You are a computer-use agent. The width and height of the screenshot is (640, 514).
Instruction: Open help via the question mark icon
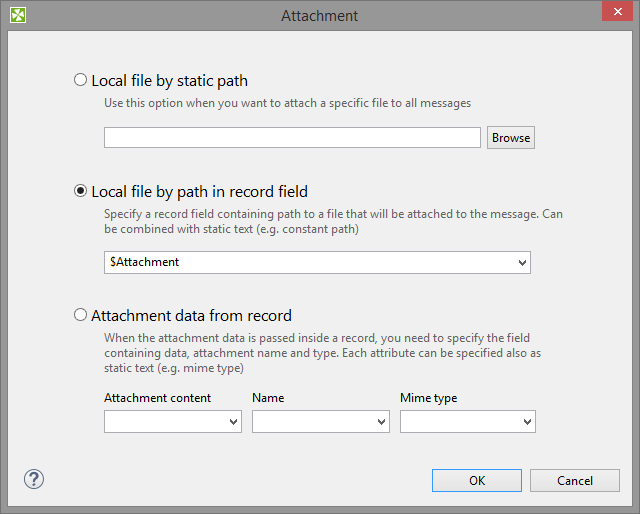[x=34, y=479]
